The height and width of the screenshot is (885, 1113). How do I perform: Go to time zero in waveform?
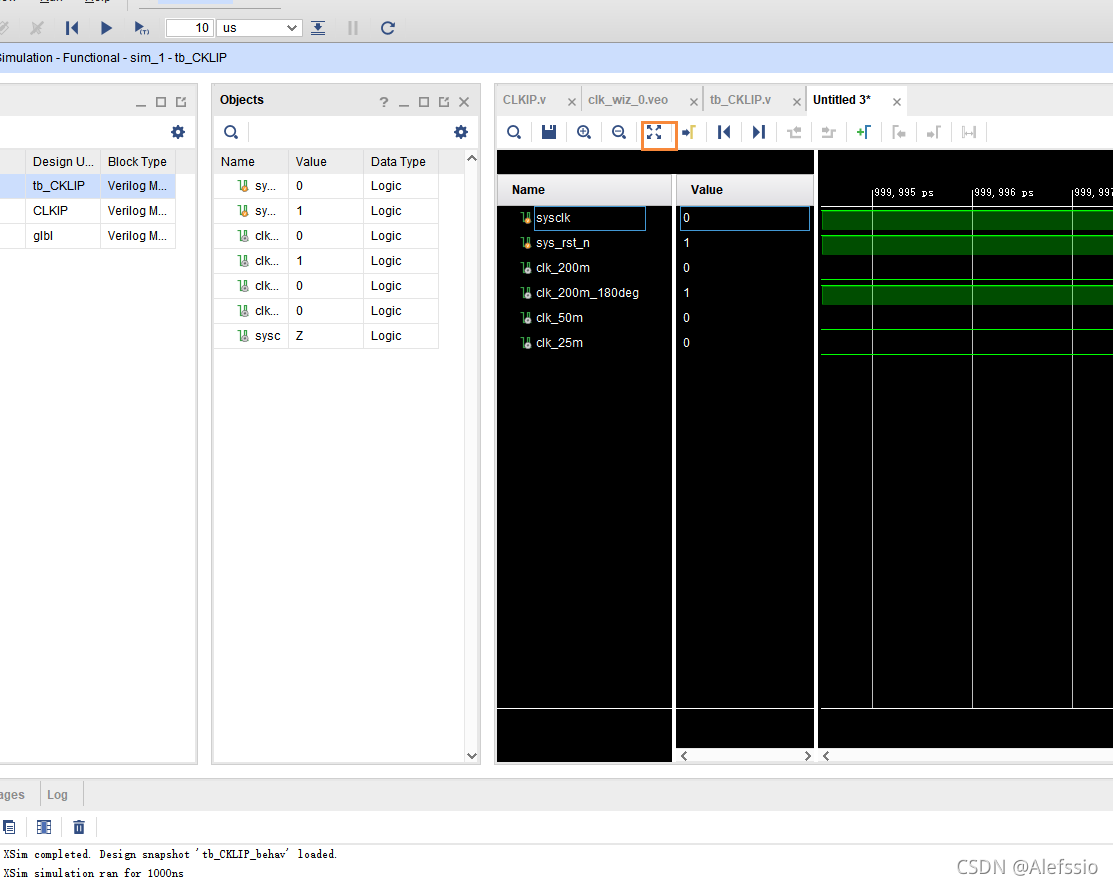723,132
